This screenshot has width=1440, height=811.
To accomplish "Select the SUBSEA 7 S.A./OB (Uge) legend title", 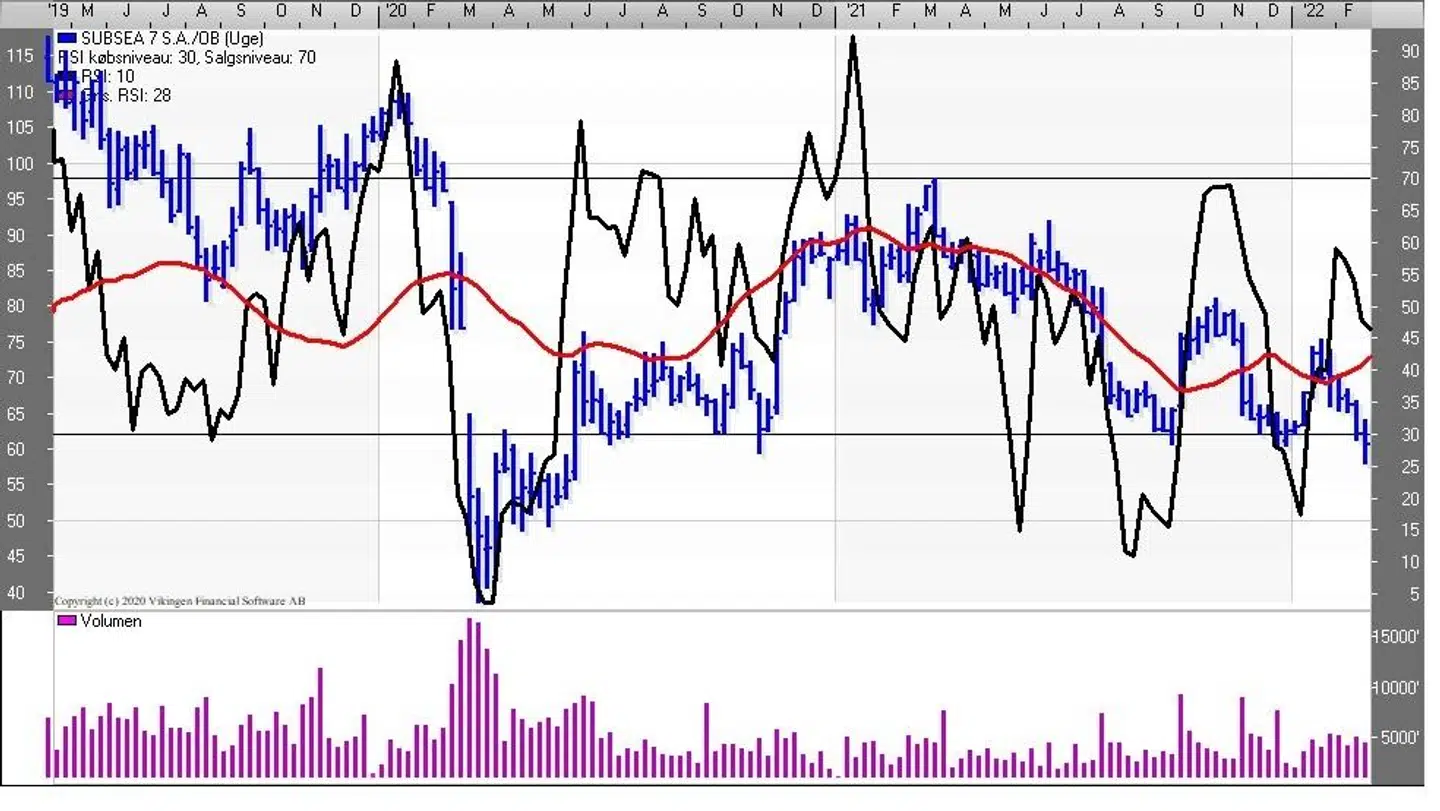I will 172,39.
